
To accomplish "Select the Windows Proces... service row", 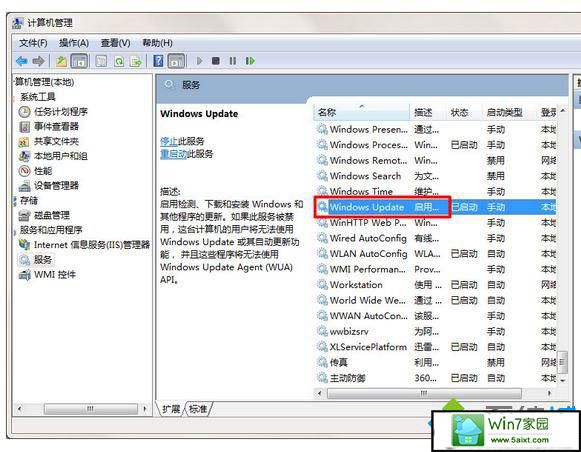I will [436, 145].
